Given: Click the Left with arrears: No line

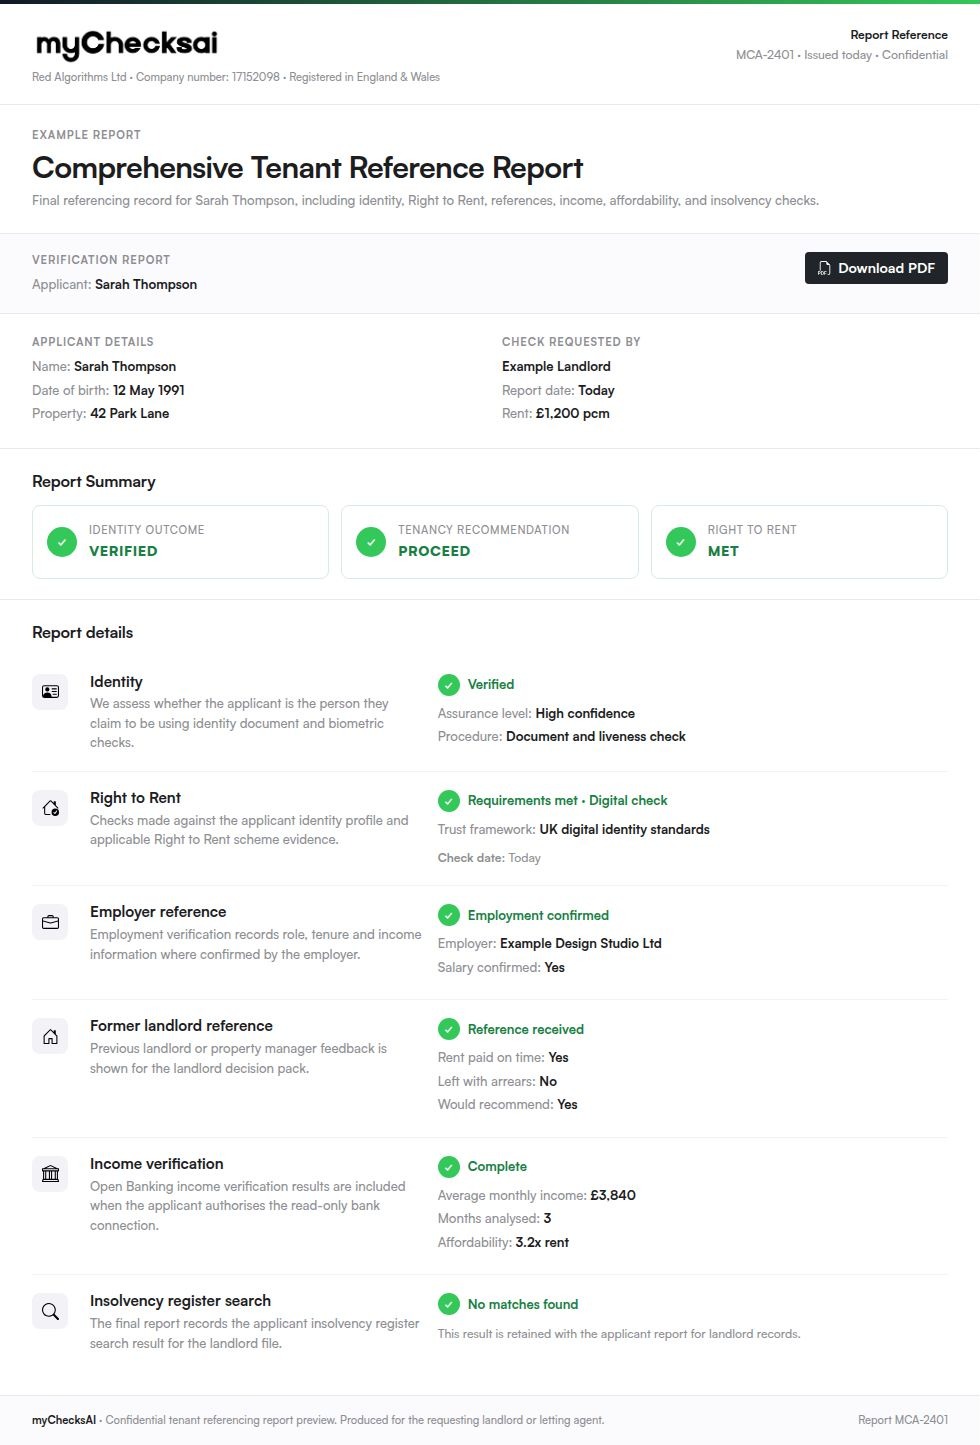Looking at the screenshot, I should coord(497,1082).
